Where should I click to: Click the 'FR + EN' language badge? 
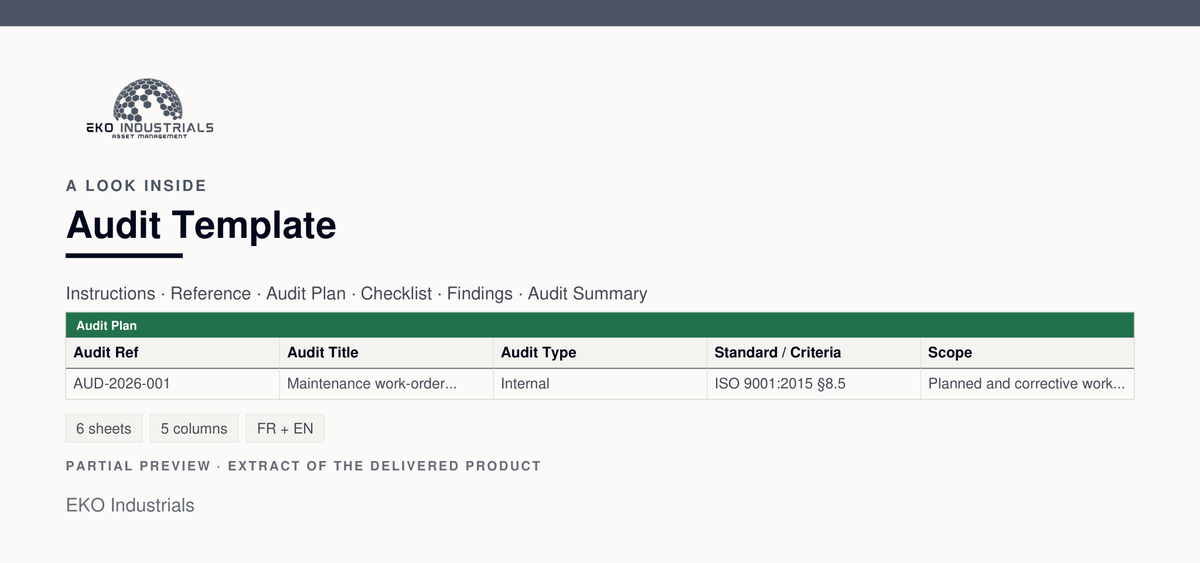coord(285,428)
